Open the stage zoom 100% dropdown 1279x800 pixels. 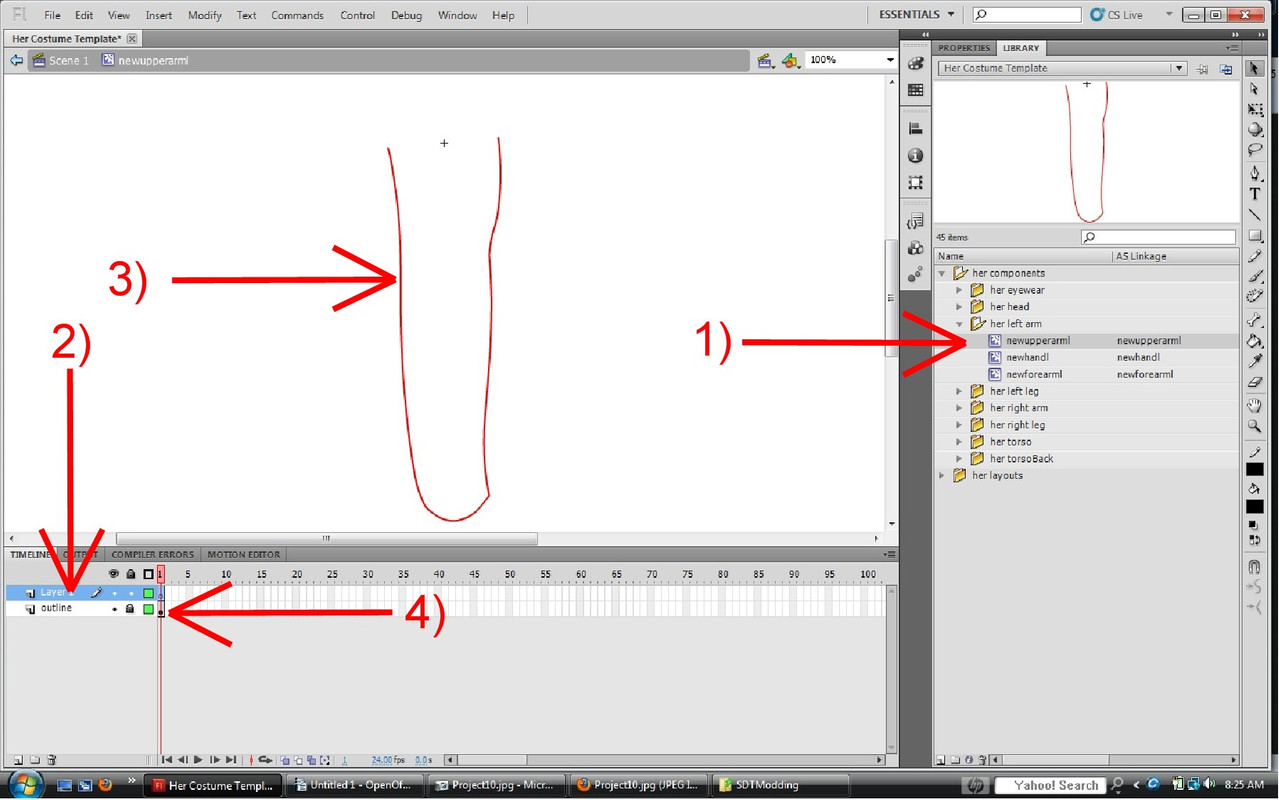pos(889,60)
